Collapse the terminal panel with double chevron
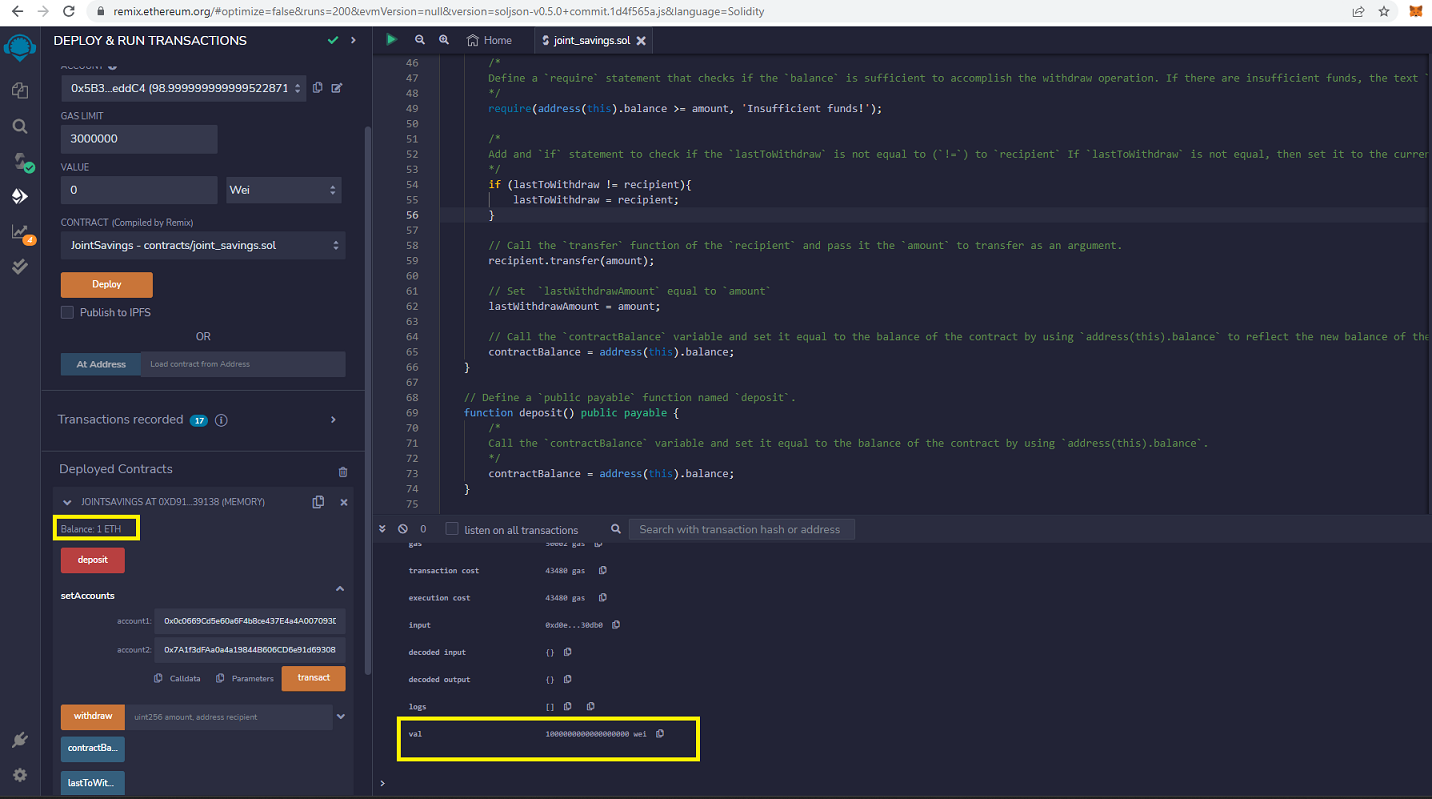1432x799 pixels. click(x=382, y=529)
